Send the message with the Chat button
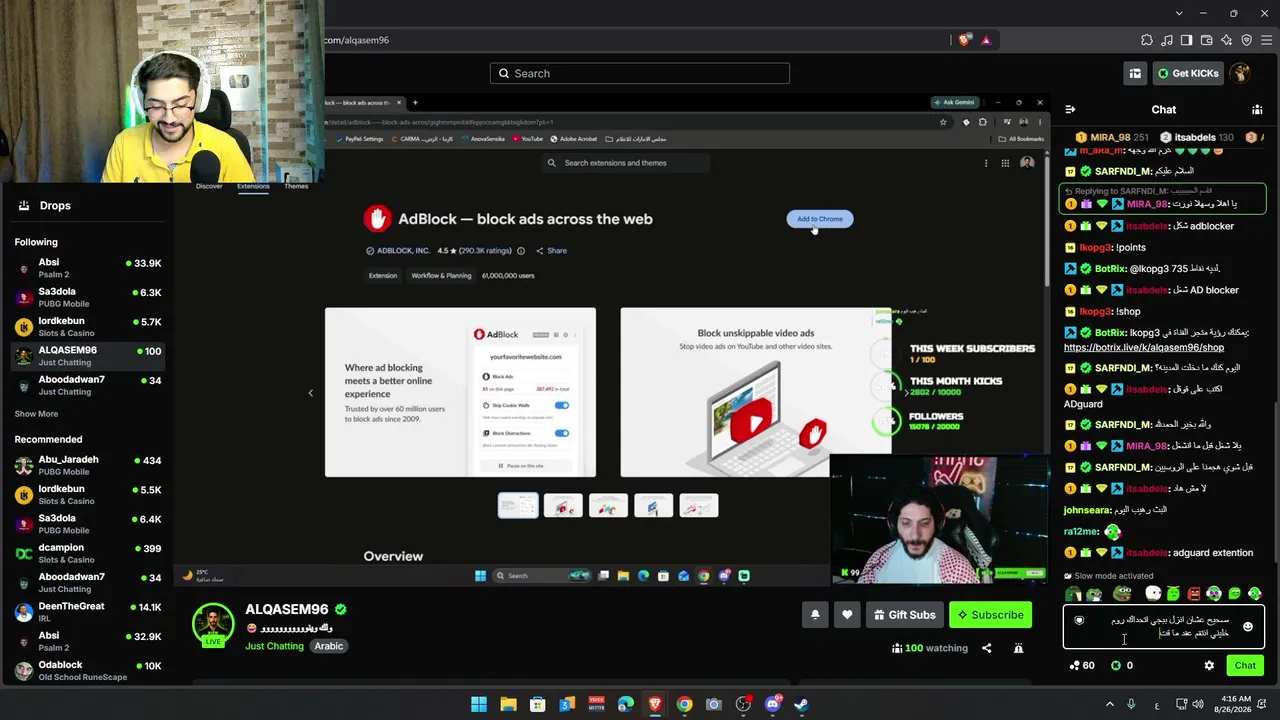This screenshot has width=1280, height=720. tap(1245, 665)
